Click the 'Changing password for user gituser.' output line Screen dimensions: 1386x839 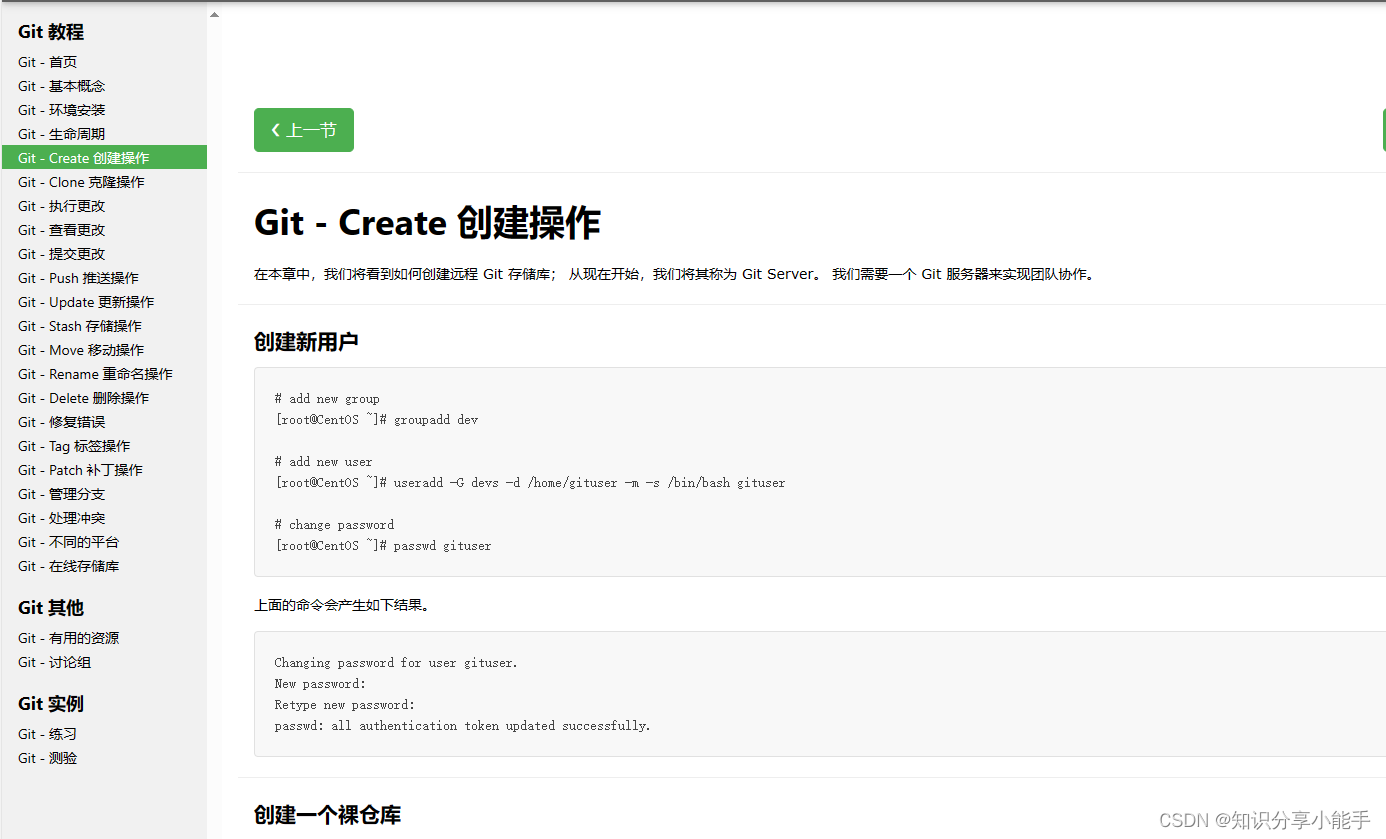[396, 663]
